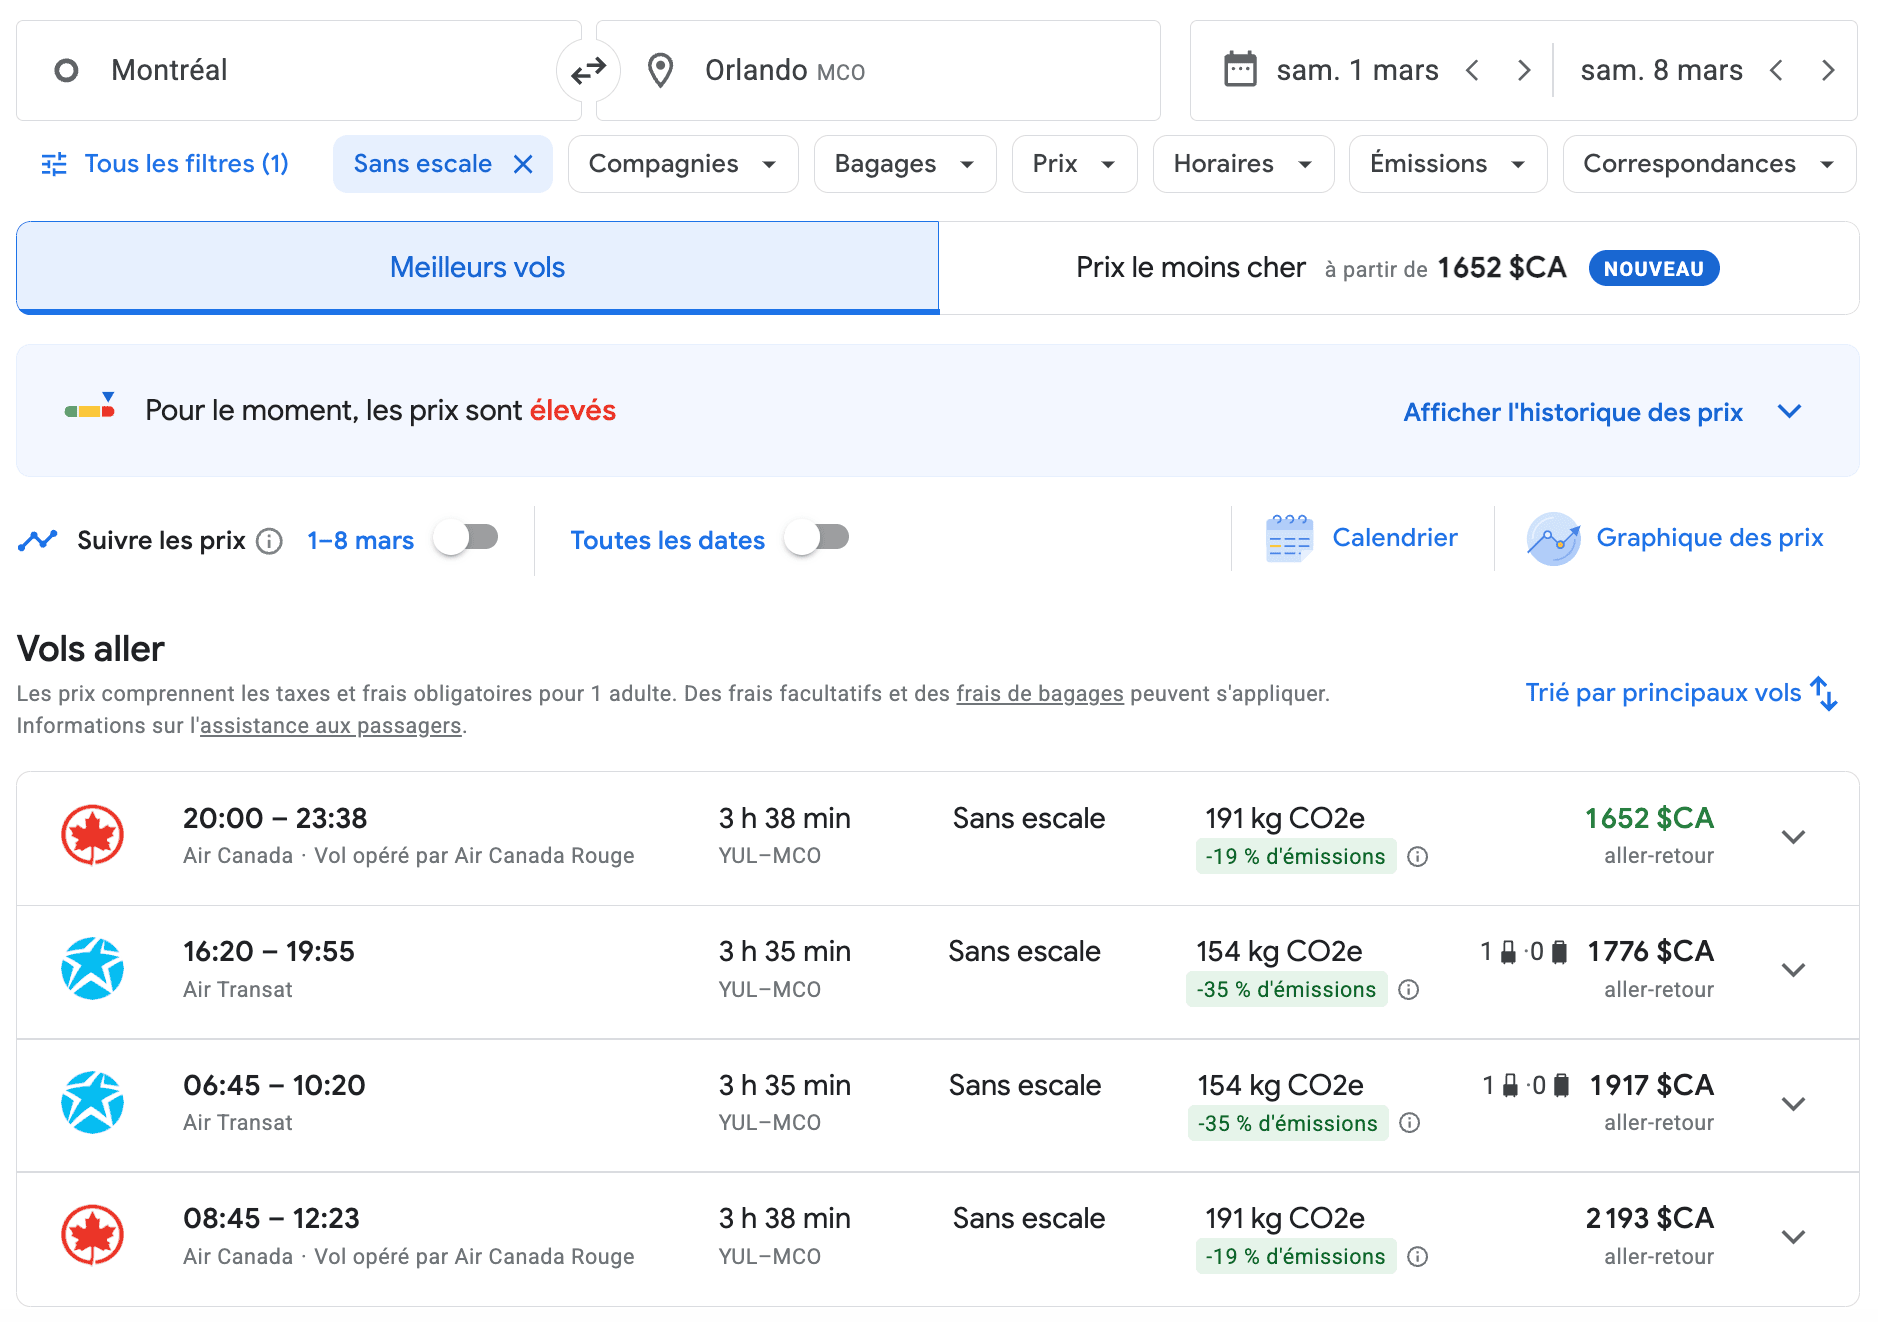Click the 1652 $CA flight price
The width and height of the screenshot is (1878, 1322).
(1649, 819)
